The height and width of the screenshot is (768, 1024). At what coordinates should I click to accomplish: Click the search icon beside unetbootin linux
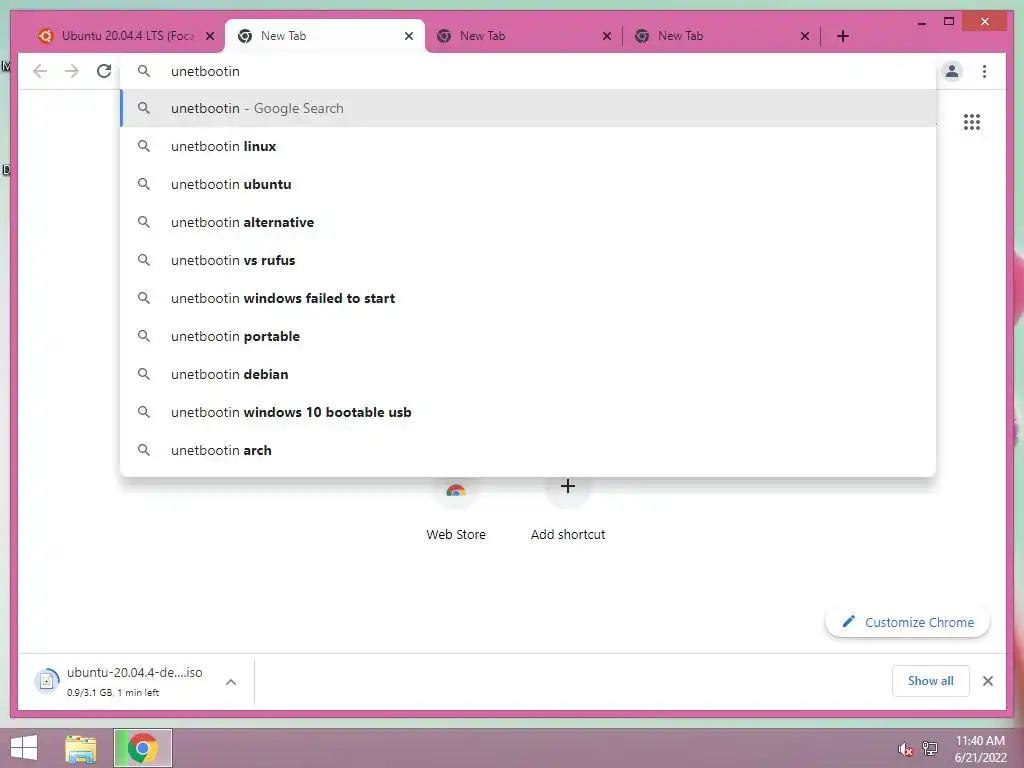pyautogui.click(x=144, y=146)
